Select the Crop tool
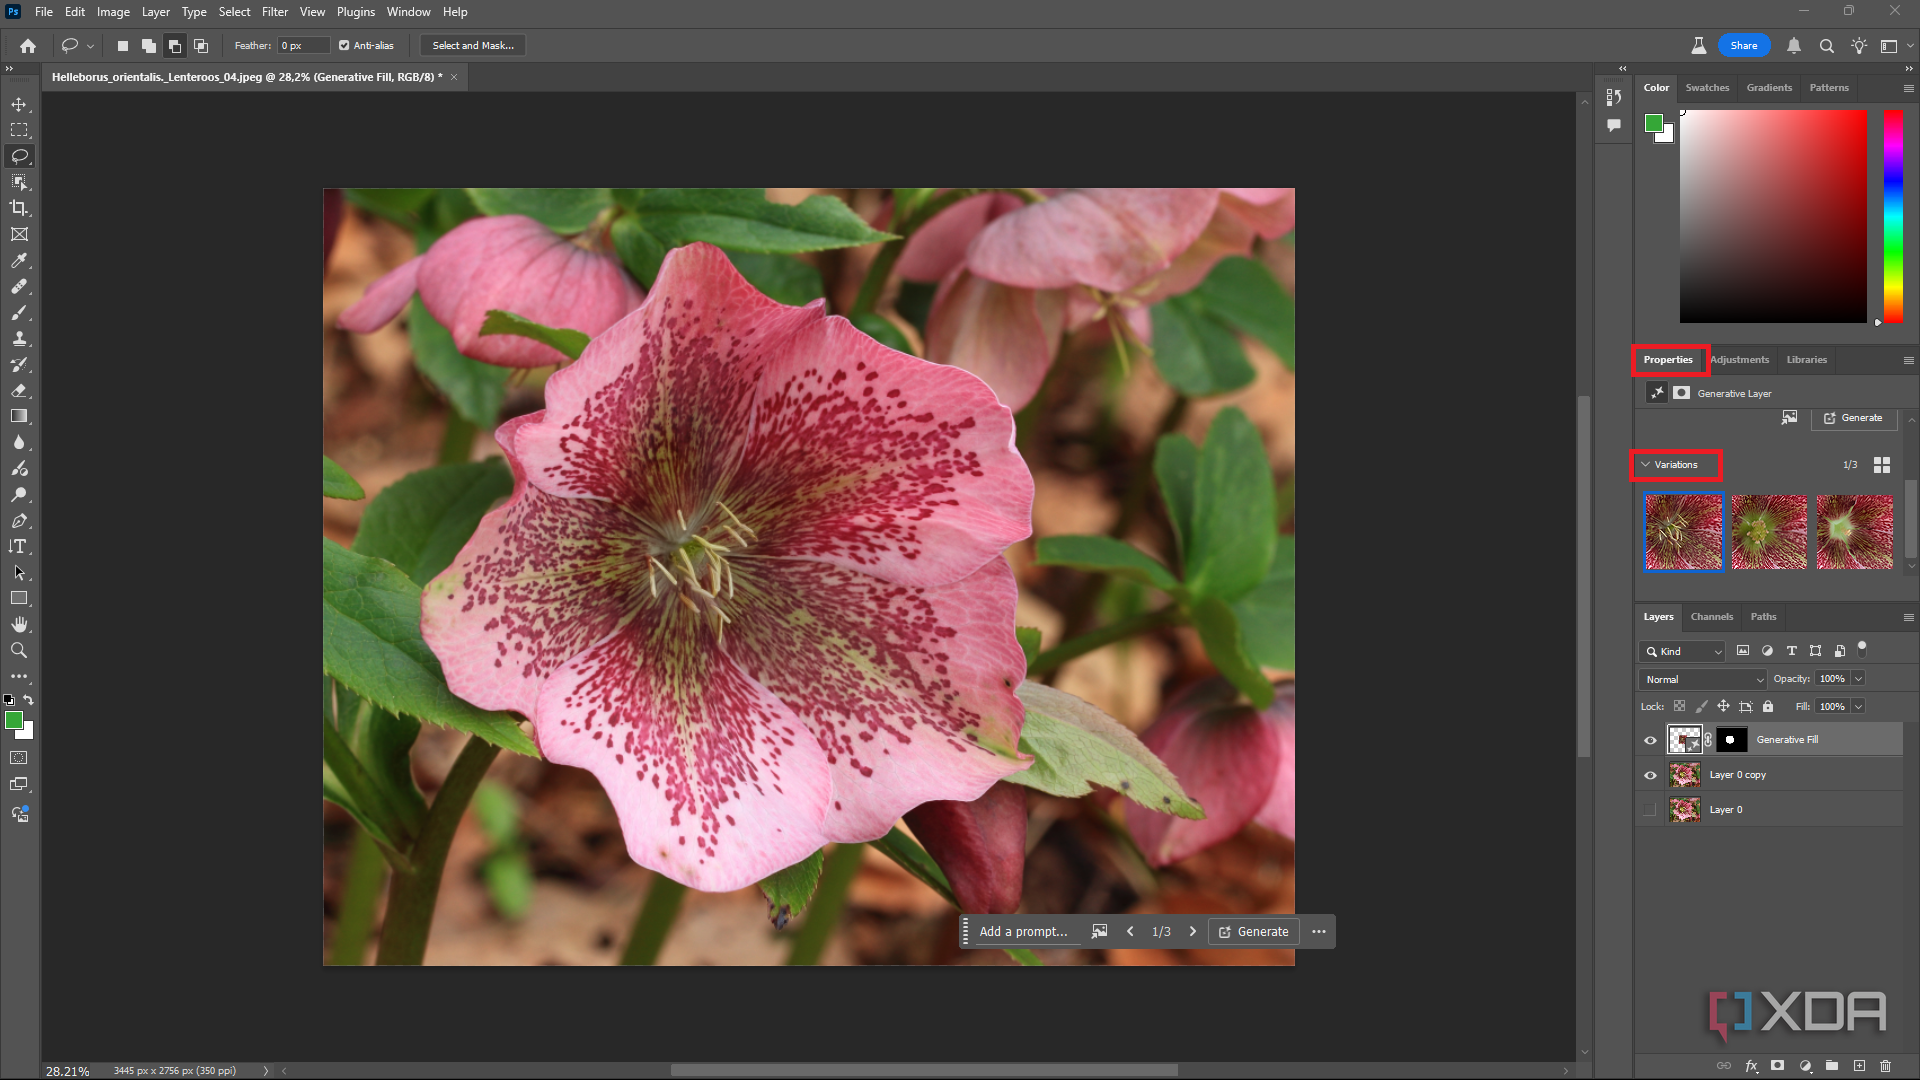This screenshot has height=1080, width=1920. click(x=19, y=208)
